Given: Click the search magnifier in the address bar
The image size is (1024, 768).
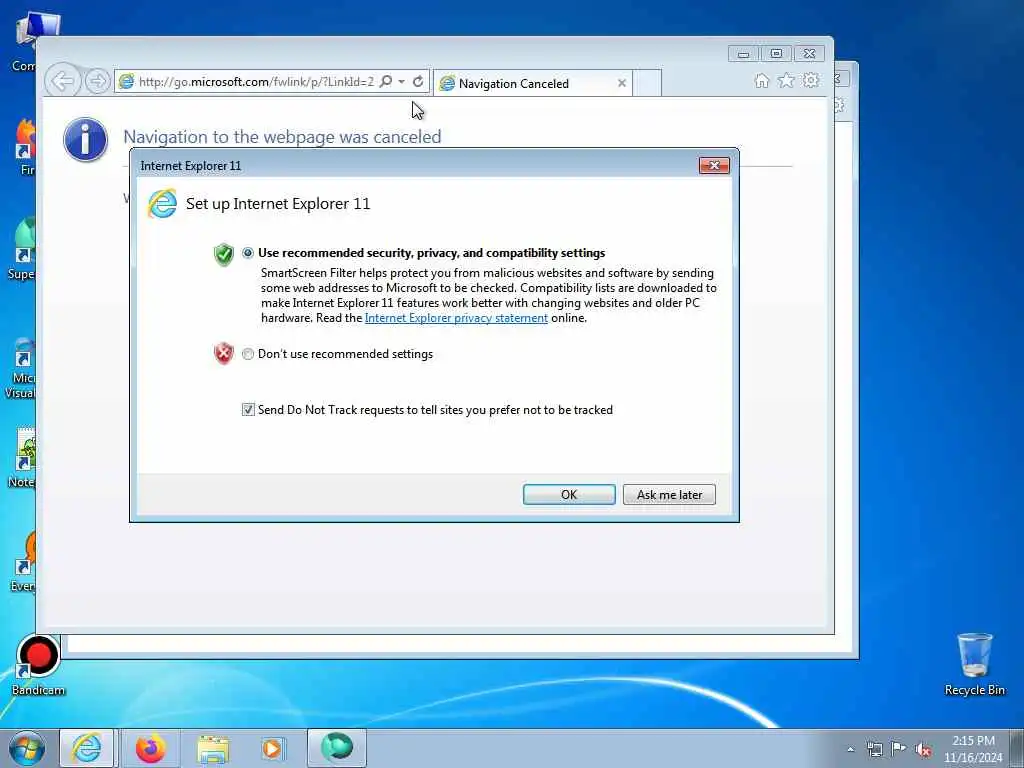Looking at the screenshot, I should point(386,82).
